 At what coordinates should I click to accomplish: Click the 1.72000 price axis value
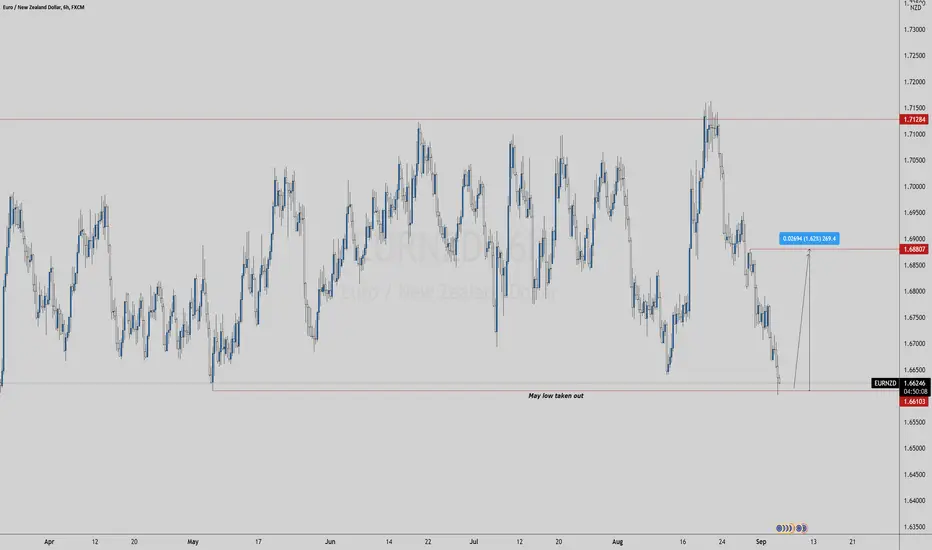tap(914, 81)
